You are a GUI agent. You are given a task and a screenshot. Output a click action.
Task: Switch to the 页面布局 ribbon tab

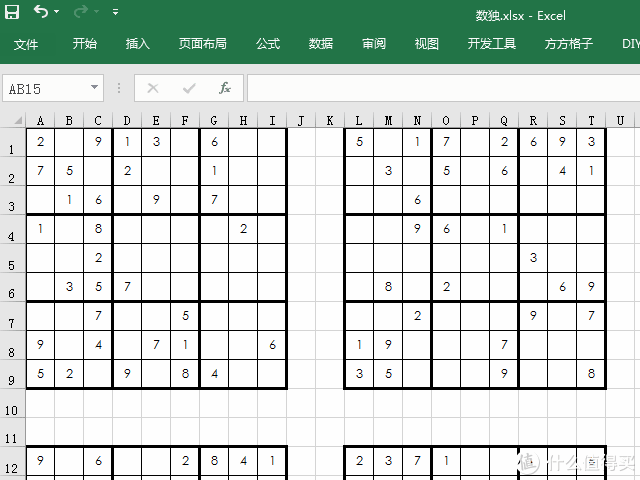tap(203, 43)
